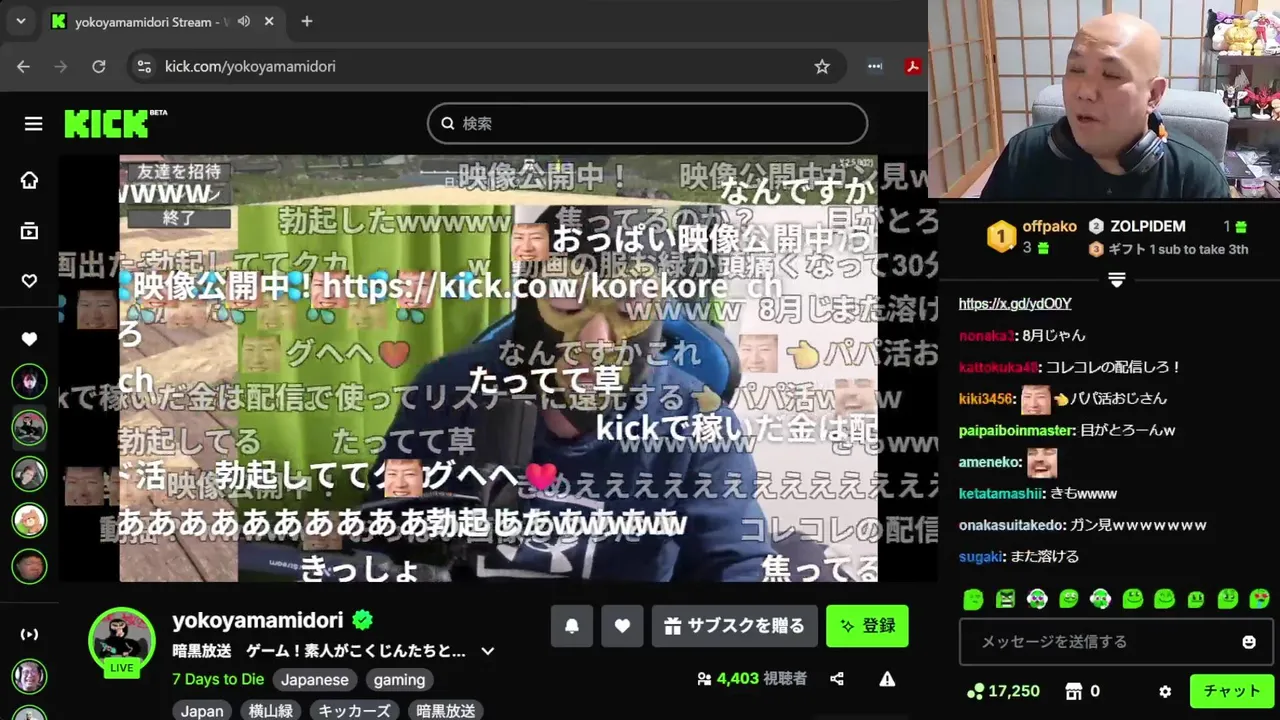Expand the stream title chevron

pos(488,651)
